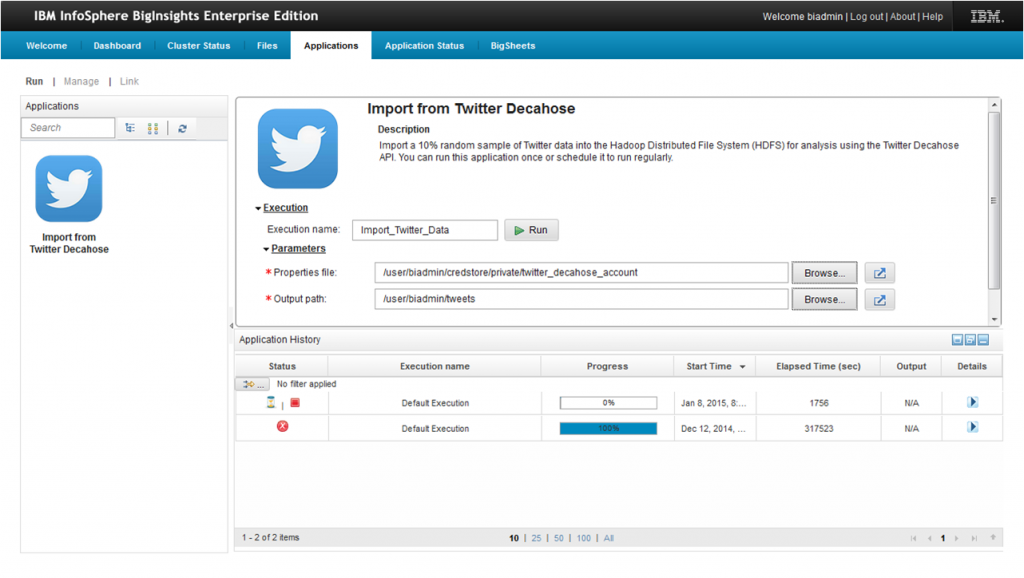Click the up arrow icon in pager
Image resolution: width=1024 pixels, height=578 pixels.
[993, 538]
